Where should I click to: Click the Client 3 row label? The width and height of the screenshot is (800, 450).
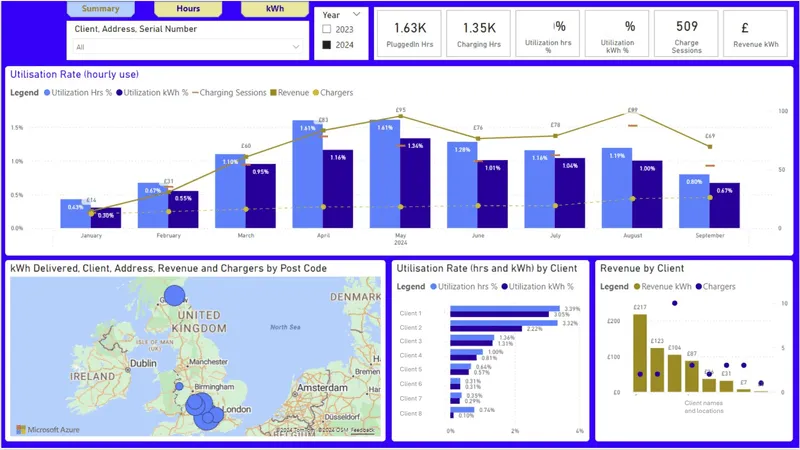411,341
